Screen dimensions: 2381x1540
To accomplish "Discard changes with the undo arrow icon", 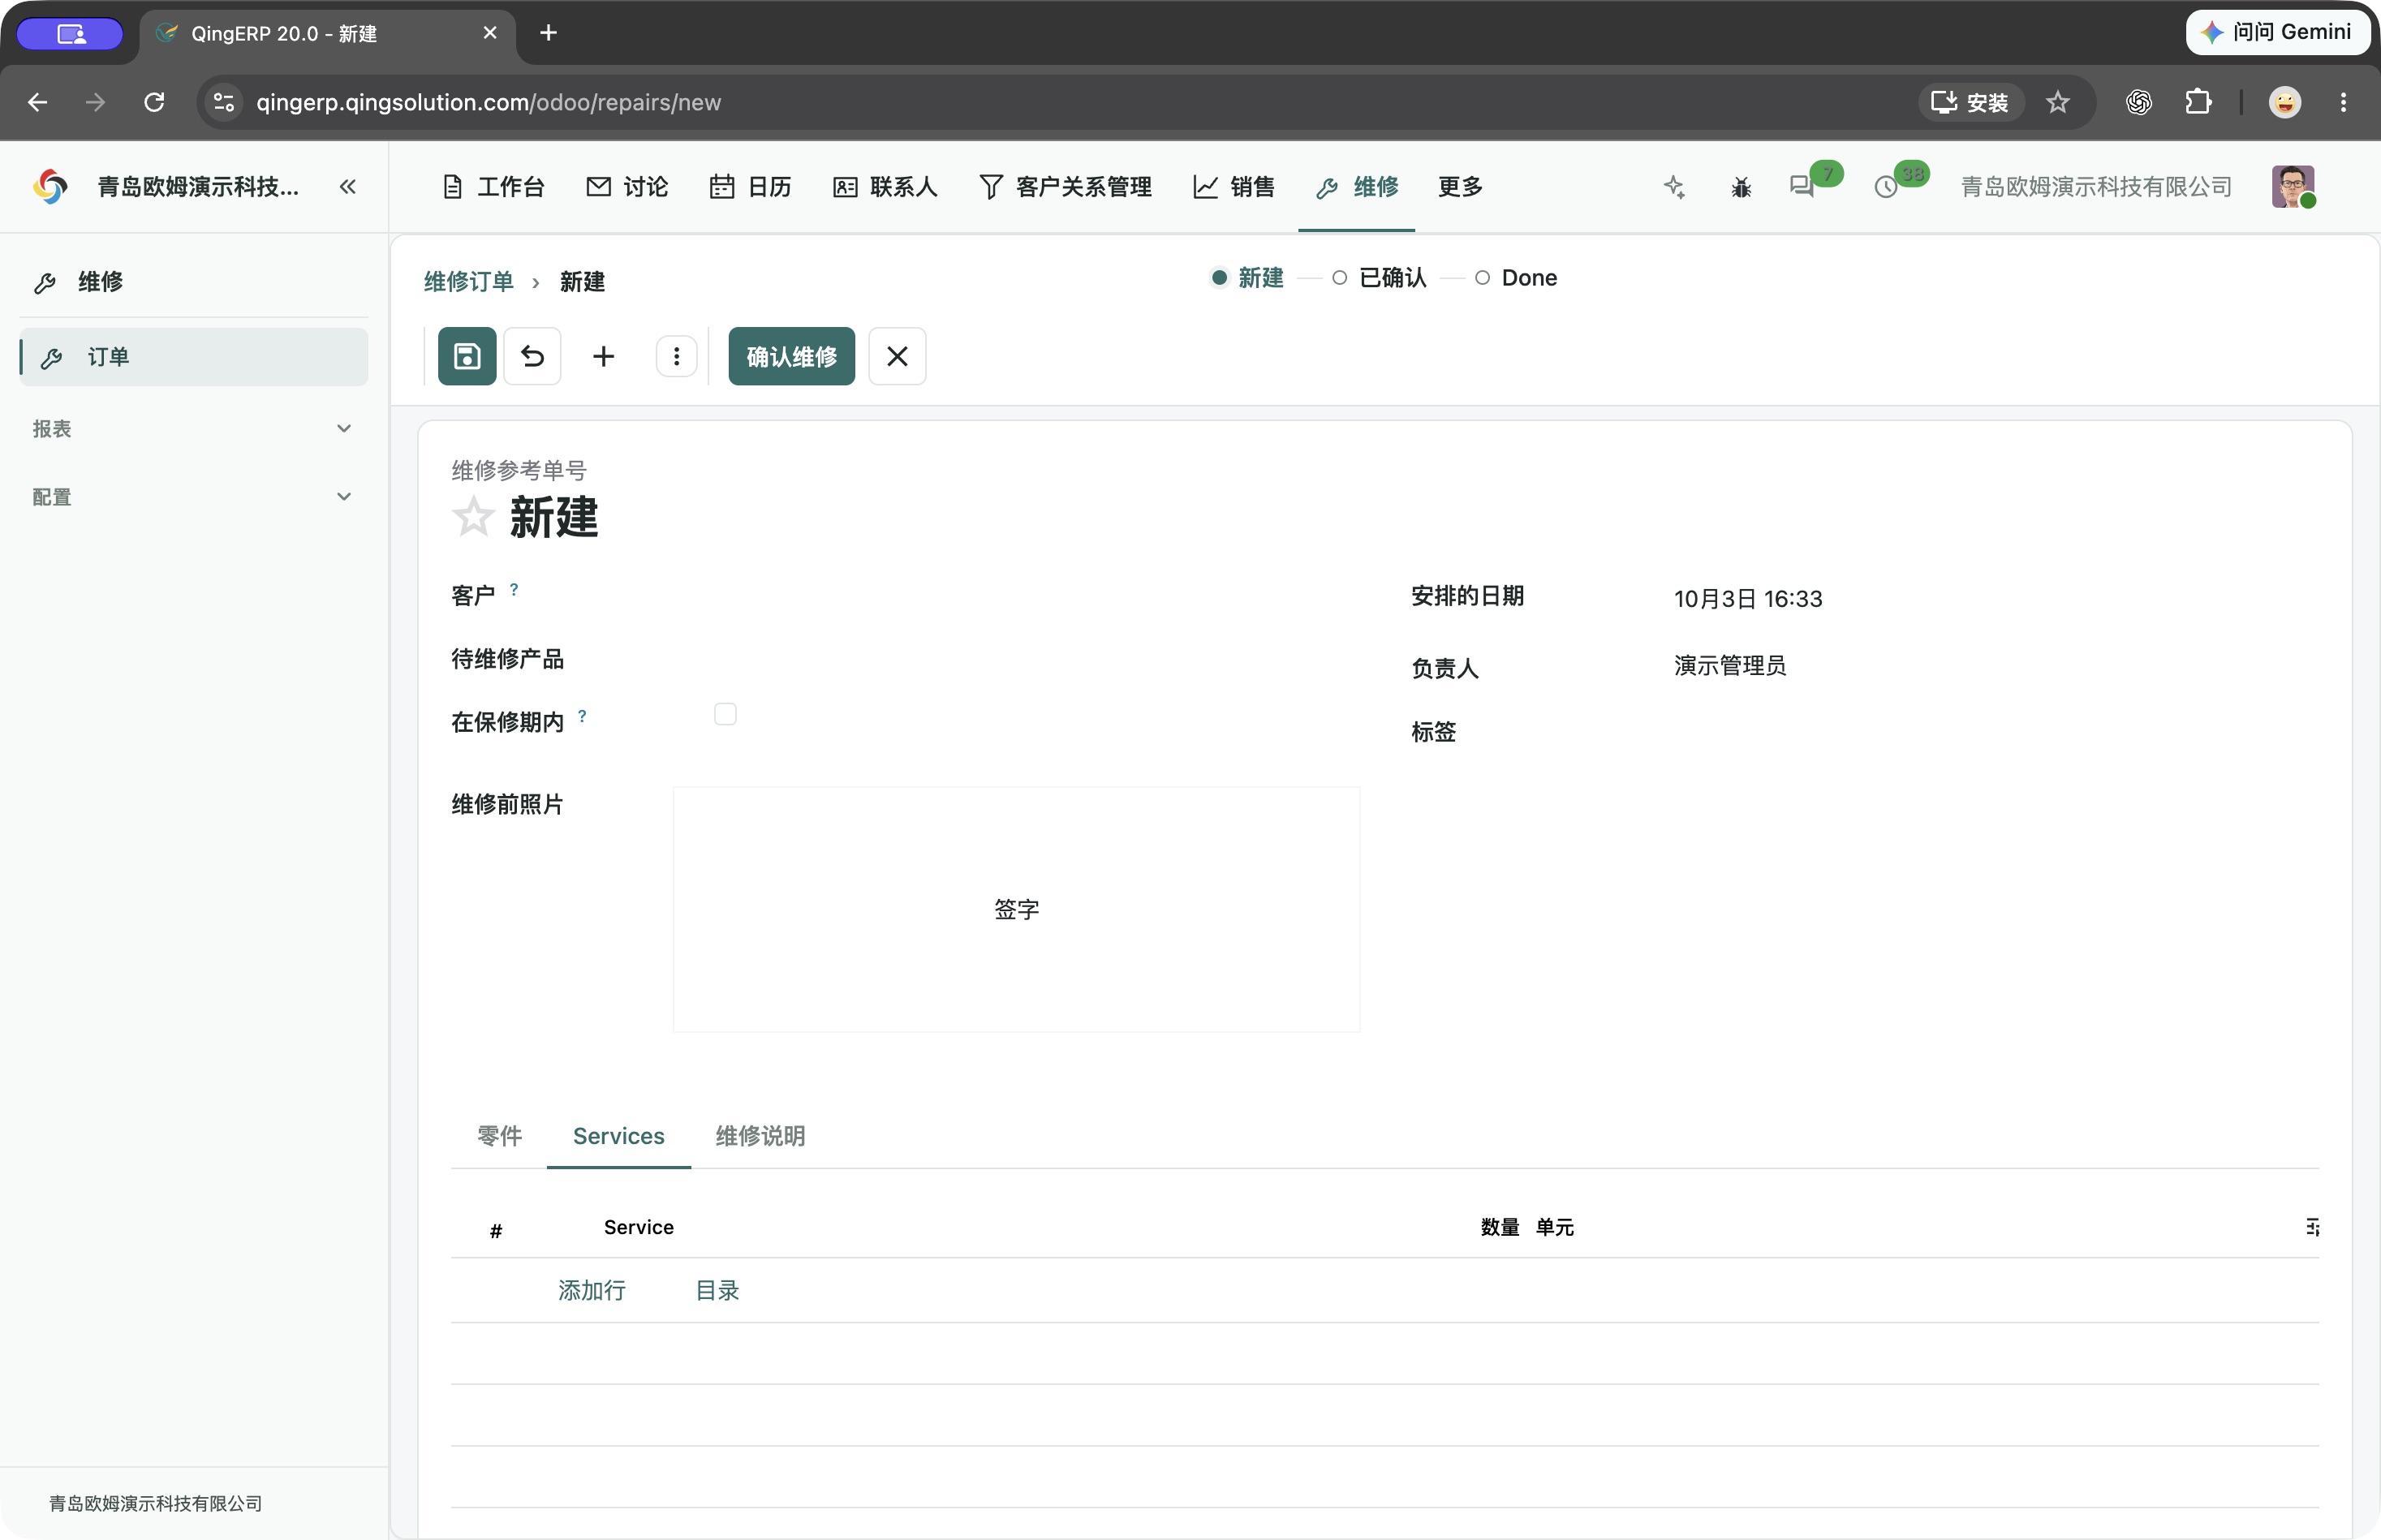I will pyautogui.click(x=532, y=356).
